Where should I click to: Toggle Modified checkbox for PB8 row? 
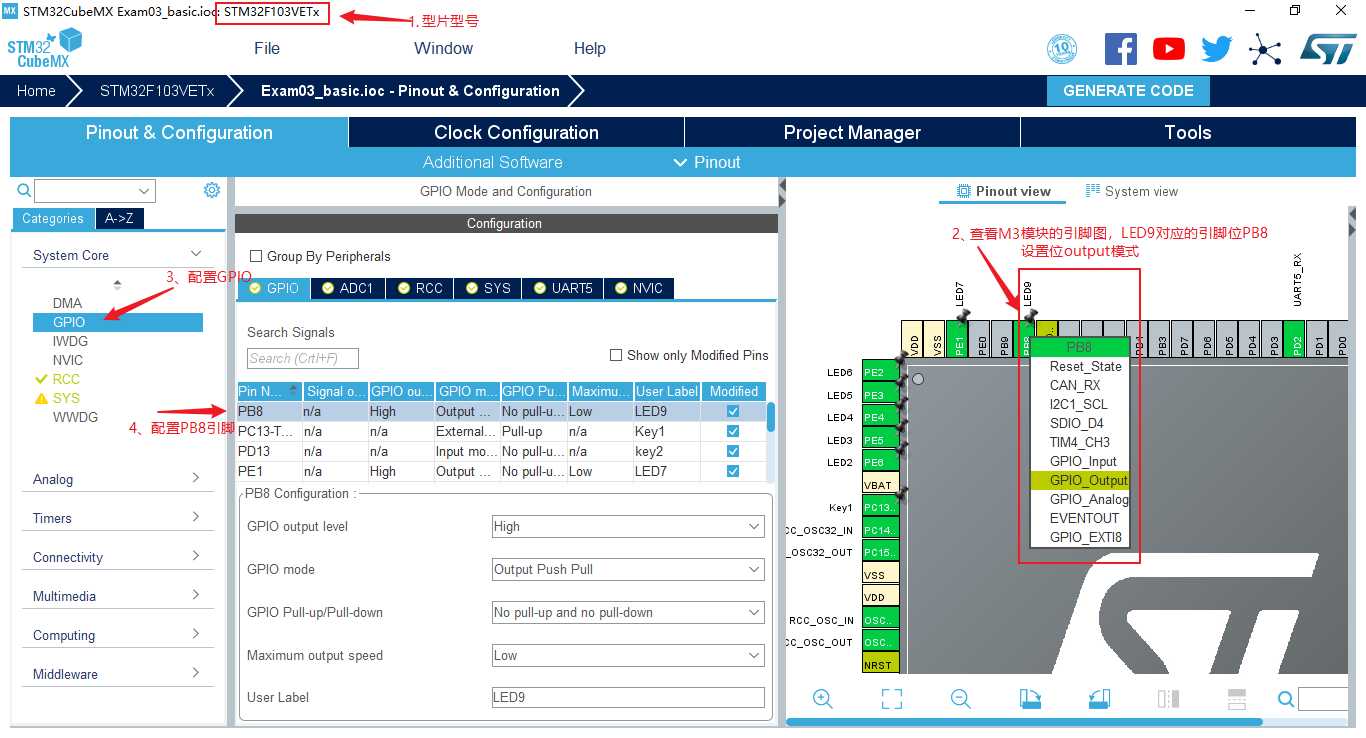733,411
